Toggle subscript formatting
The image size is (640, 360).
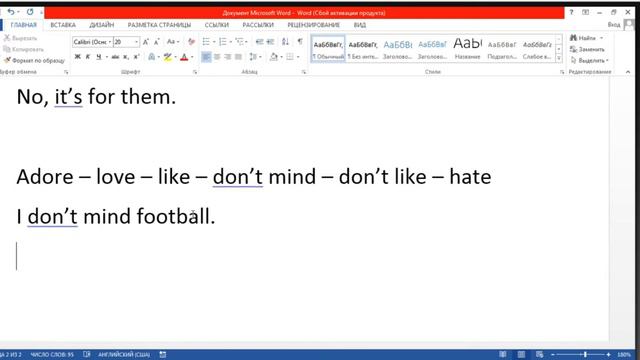pos(126,57)
